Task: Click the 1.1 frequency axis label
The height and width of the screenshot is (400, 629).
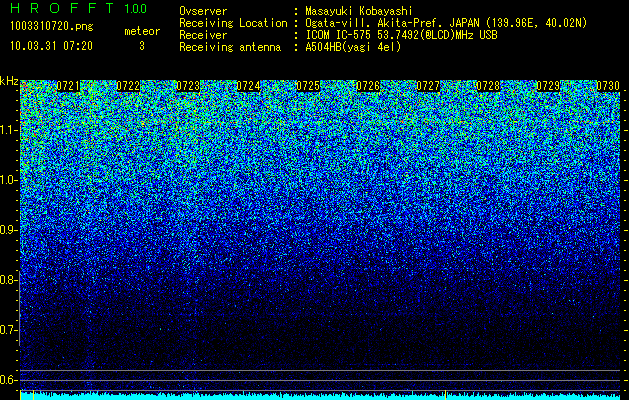Action: click(9, 130)
